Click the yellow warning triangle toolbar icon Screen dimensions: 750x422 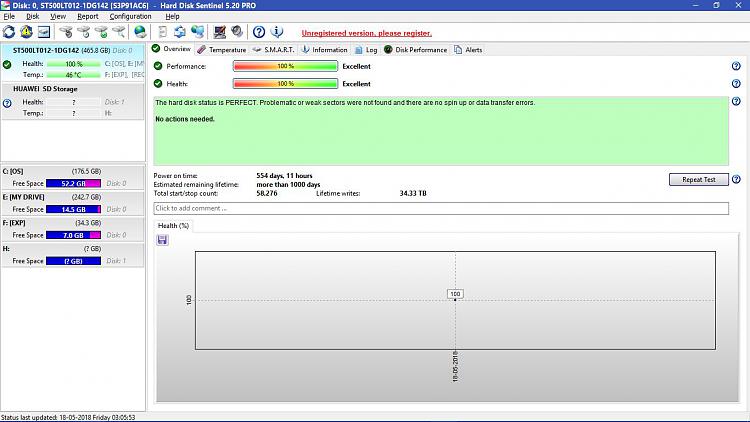26,32
